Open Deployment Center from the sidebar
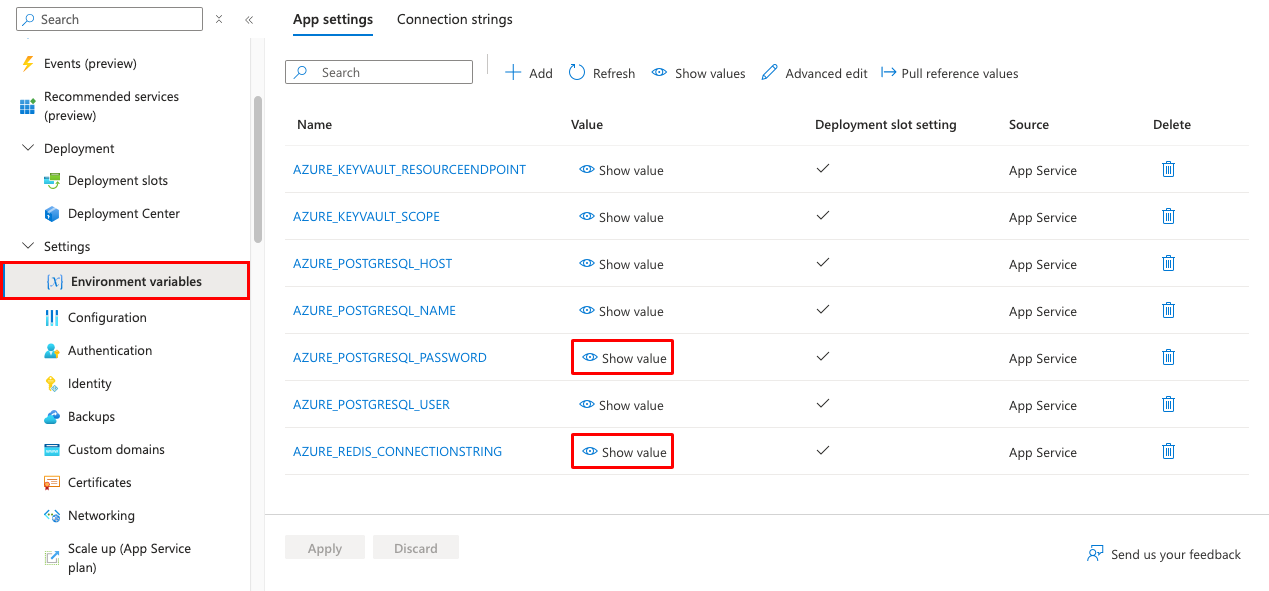This screenshot has width=1269, height=591. pos(122,213)
